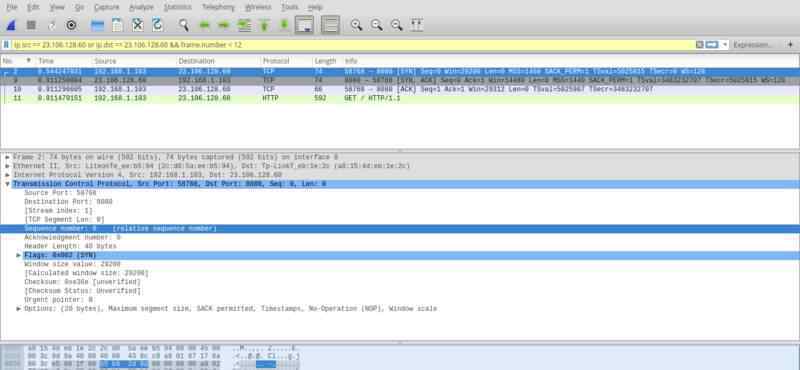
Task: Open the View menu
Action: (57, 7)
